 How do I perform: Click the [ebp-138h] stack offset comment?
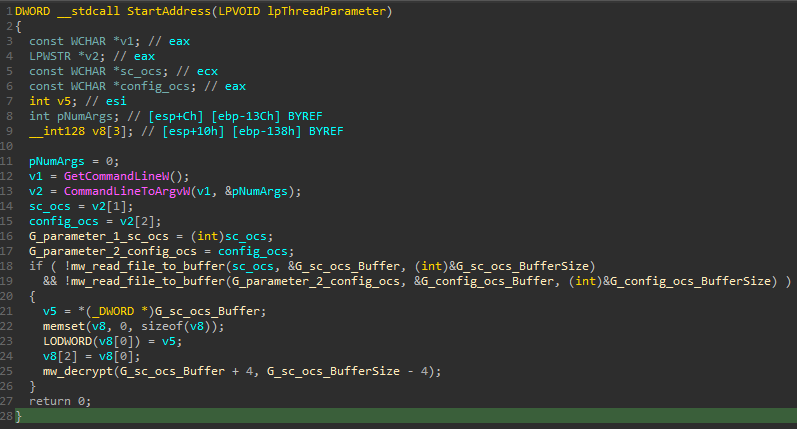[x=267, y=131]
